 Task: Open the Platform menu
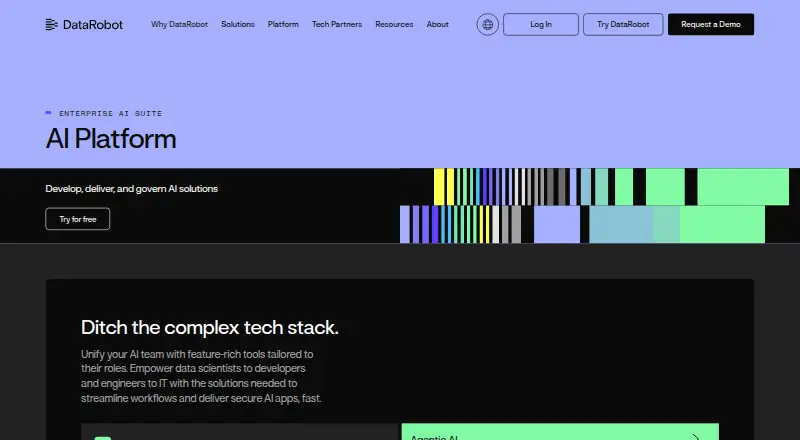(x=283, y=25)
